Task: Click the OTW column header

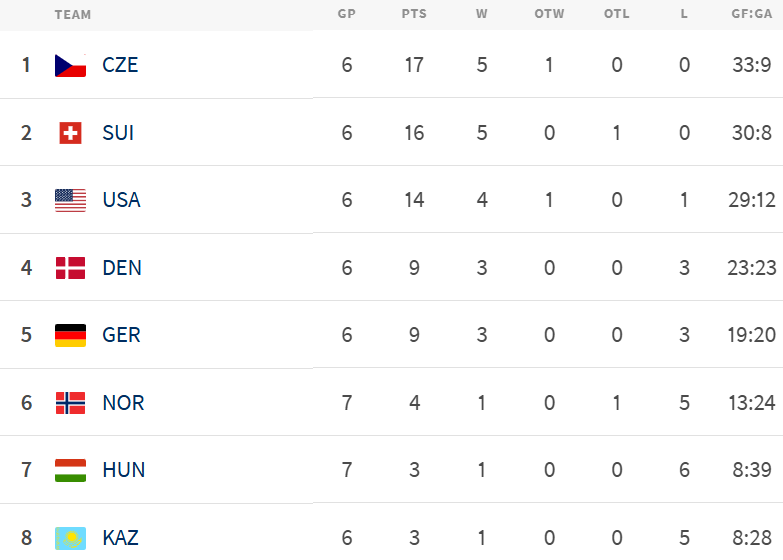Action: (x=549, y=14)
